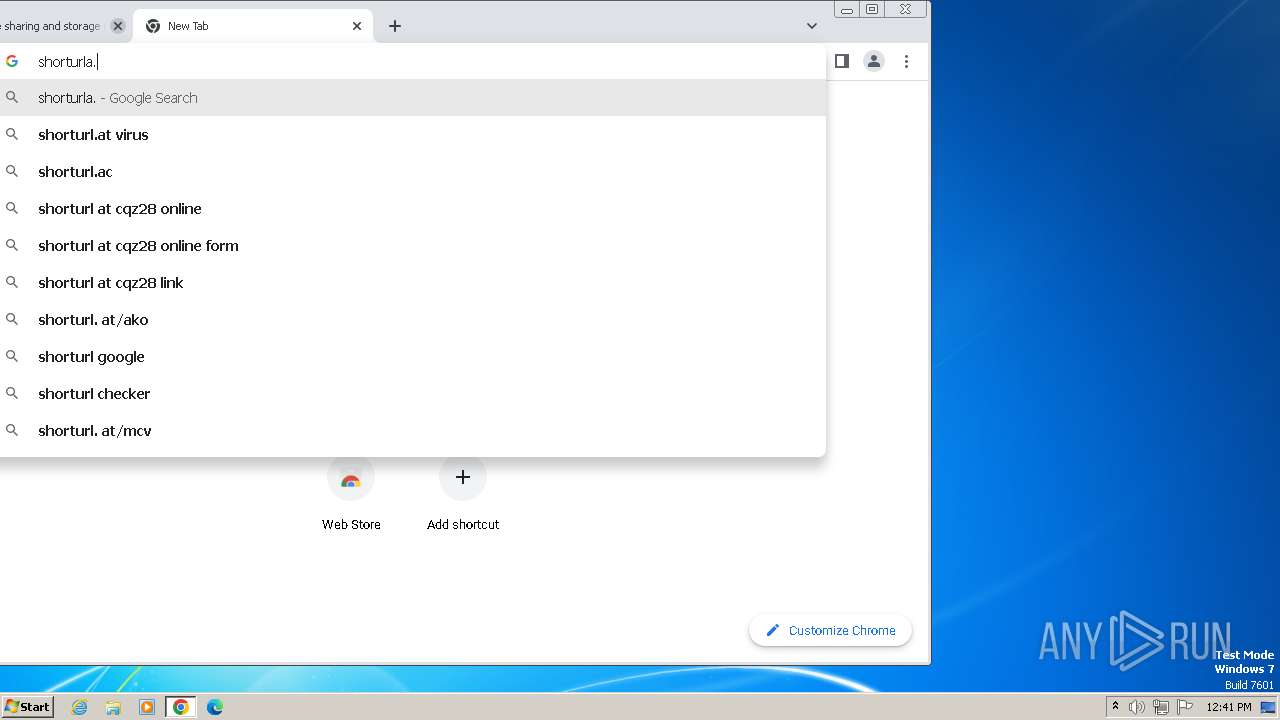
Task: Choose suggestion 'shorturl at cqz28 link'
Action: click(413, 283)
